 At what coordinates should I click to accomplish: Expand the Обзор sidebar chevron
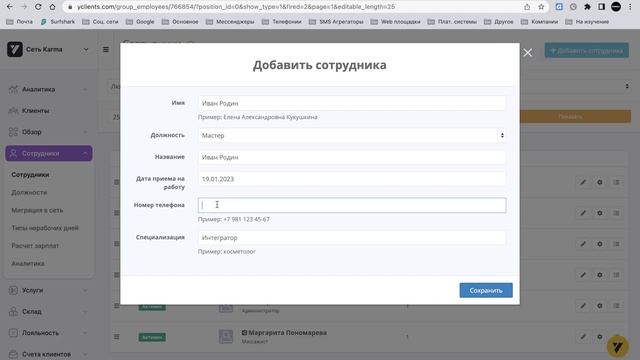pyautogui.click(x=85, y=132)
